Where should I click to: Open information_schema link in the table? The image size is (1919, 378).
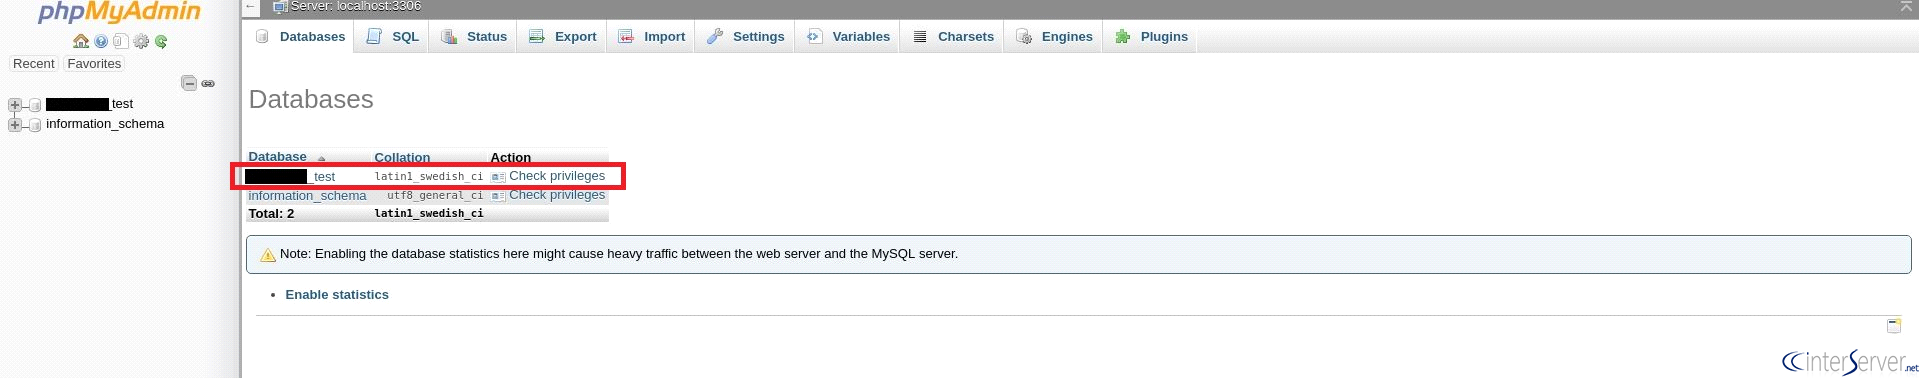307,196
